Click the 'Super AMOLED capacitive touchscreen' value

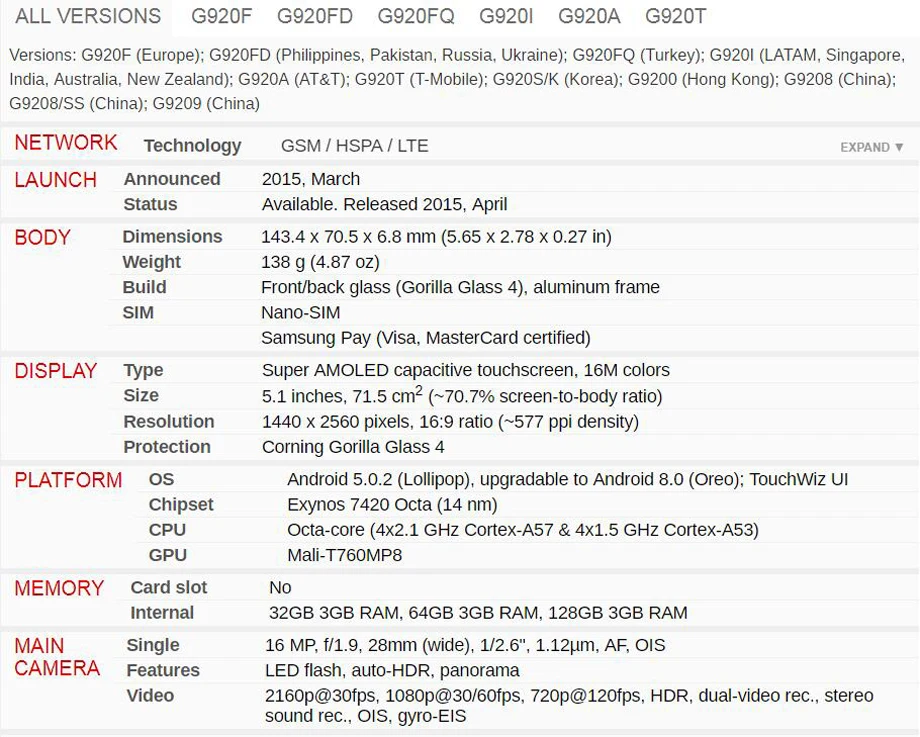pyautogui.click(x=418, y=370)
